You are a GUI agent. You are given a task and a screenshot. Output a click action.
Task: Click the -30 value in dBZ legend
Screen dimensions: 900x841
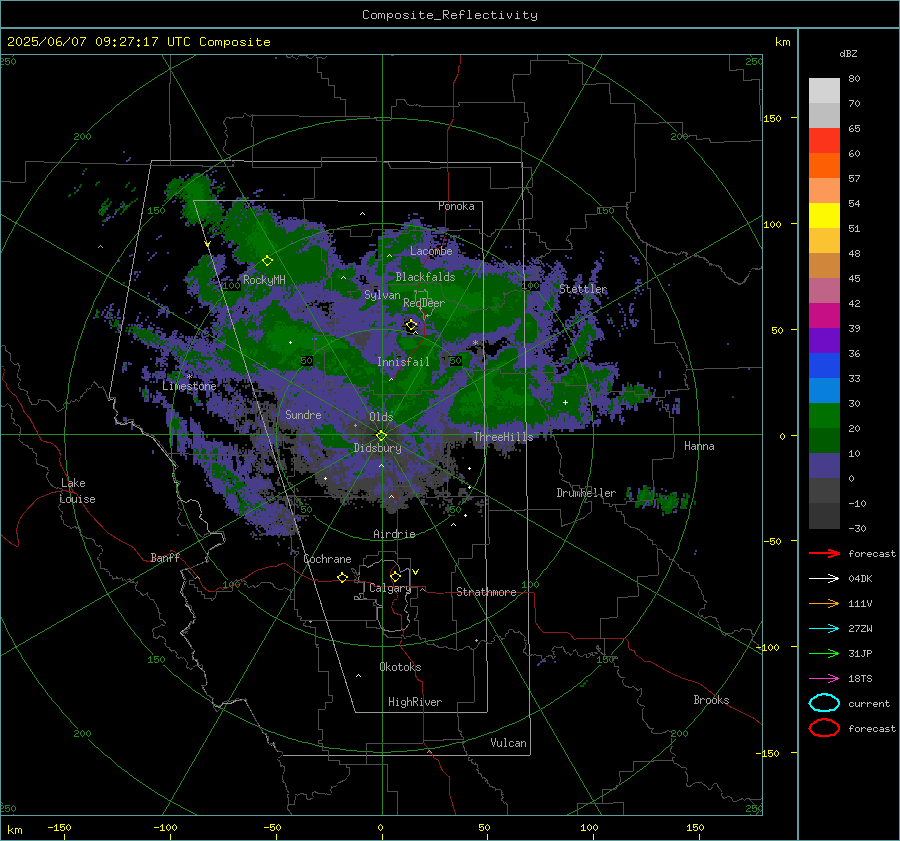pos(857,529)
